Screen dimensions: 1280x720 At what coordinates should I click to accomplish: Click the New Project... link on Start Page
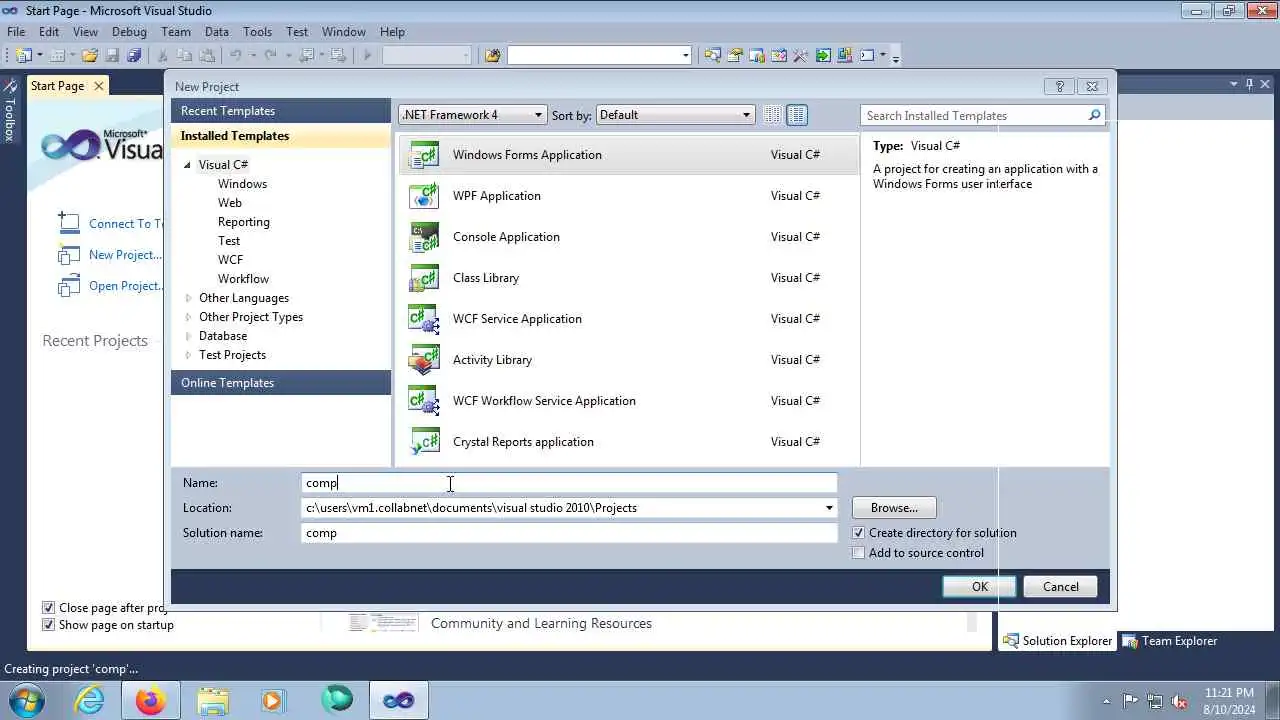(125, 255)
